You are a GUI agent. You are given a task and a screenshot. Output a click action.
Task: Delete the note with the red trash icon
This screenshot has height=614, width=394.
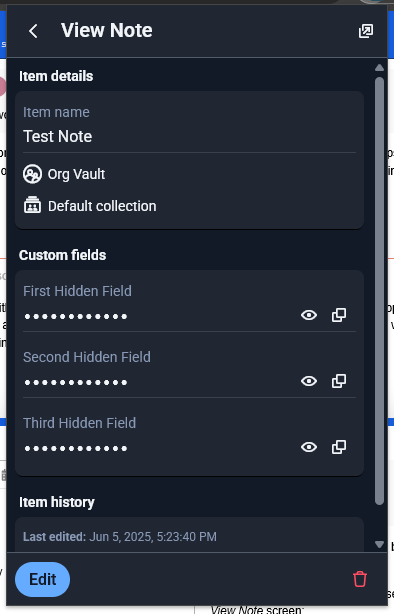[x=360, y=579]
